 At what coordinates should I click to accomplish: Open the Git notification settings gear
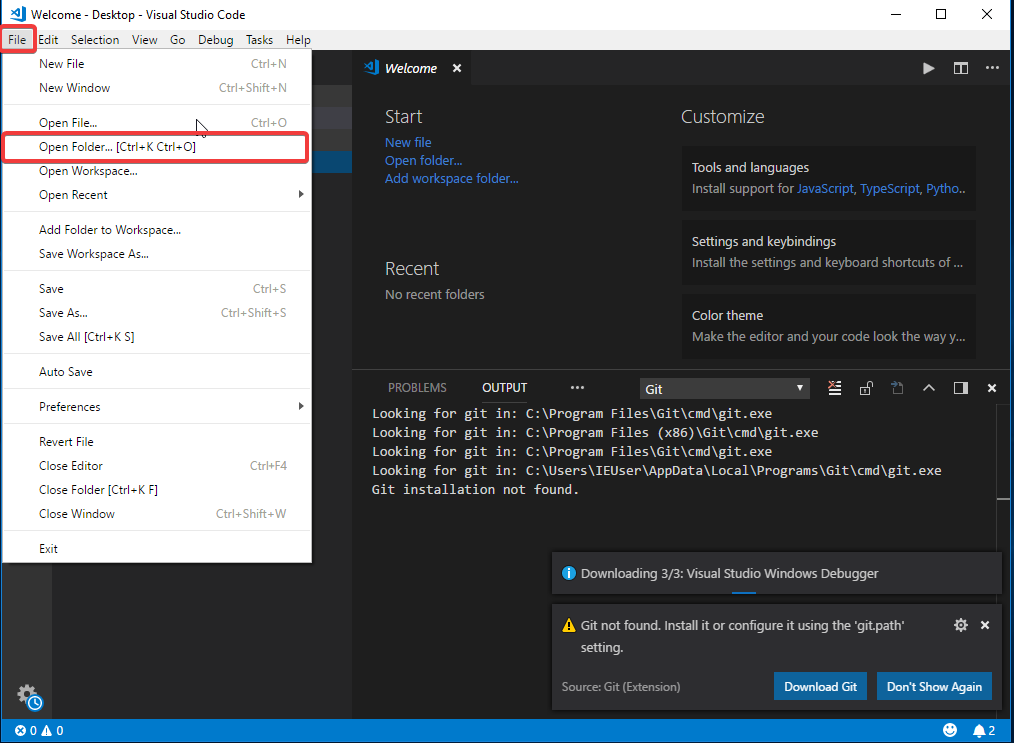click(960, 625)
